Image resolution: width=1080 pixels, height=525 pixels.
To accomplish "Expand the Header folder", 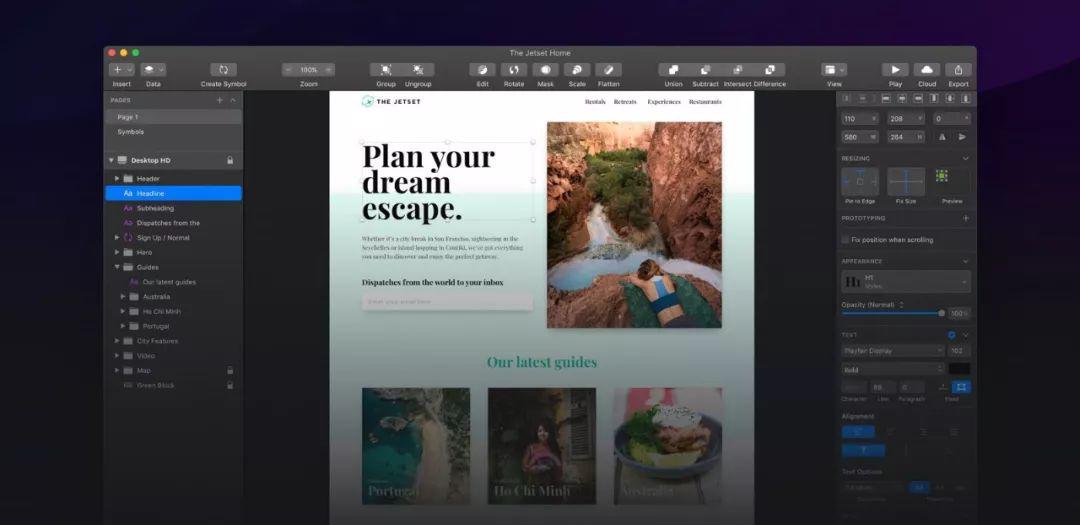I will 117,178.
